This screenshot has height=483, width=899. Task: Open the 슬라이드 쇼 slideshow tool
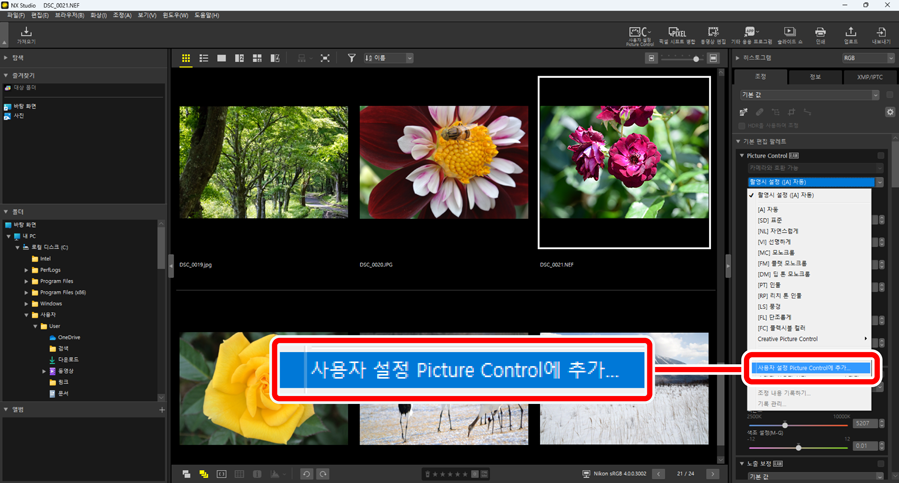click(x=789, y=35)
